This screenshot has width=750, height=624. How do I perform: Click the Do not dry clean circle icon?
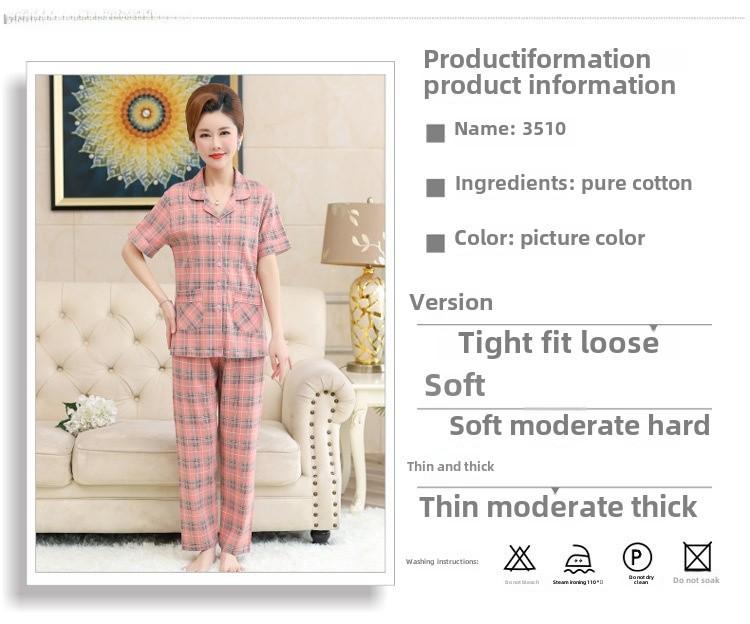click(x=637, y=557)
